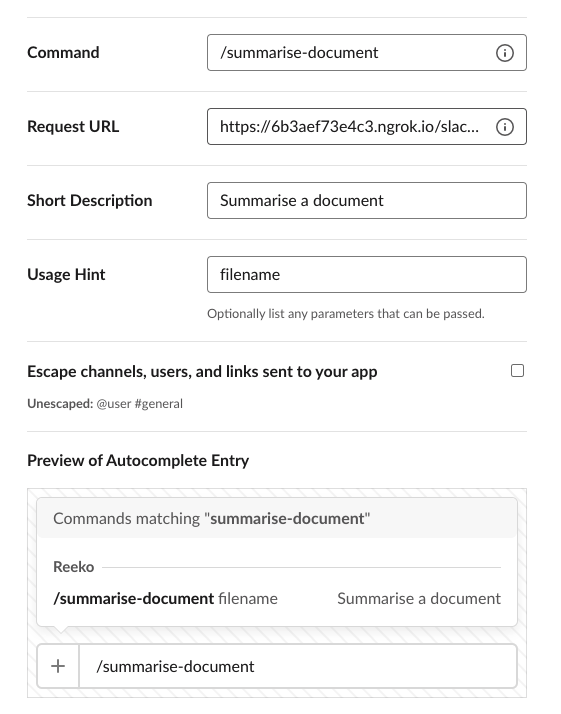Click the Optionally list any parameters hint text

click(x=346, y=314)
